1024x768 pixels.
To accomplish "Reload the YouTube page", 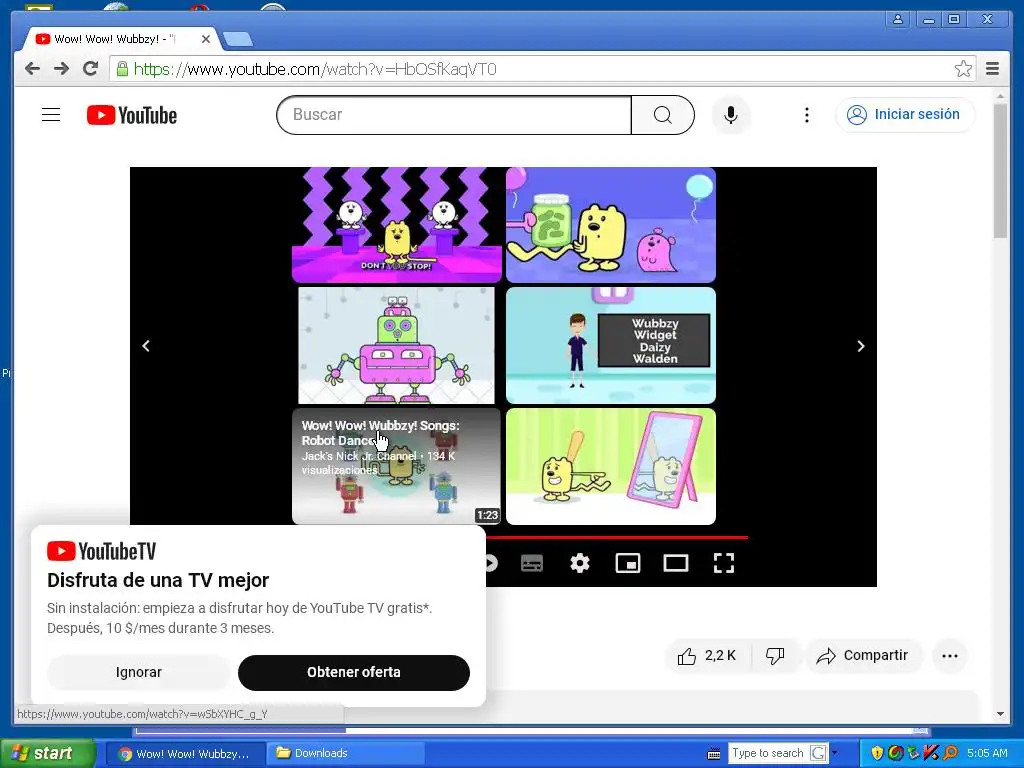I will (x=90, y=69).
